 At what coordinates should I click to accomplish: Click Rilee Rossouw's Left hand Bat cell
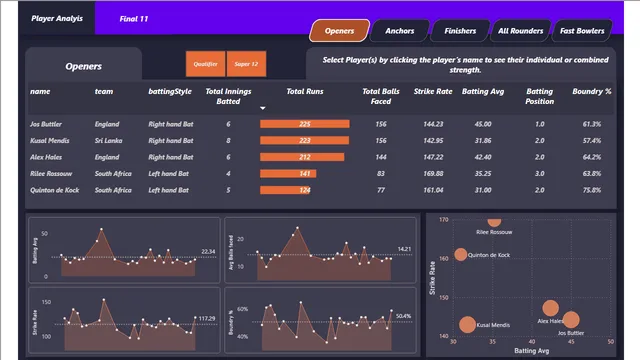click(x=168, y=173)
